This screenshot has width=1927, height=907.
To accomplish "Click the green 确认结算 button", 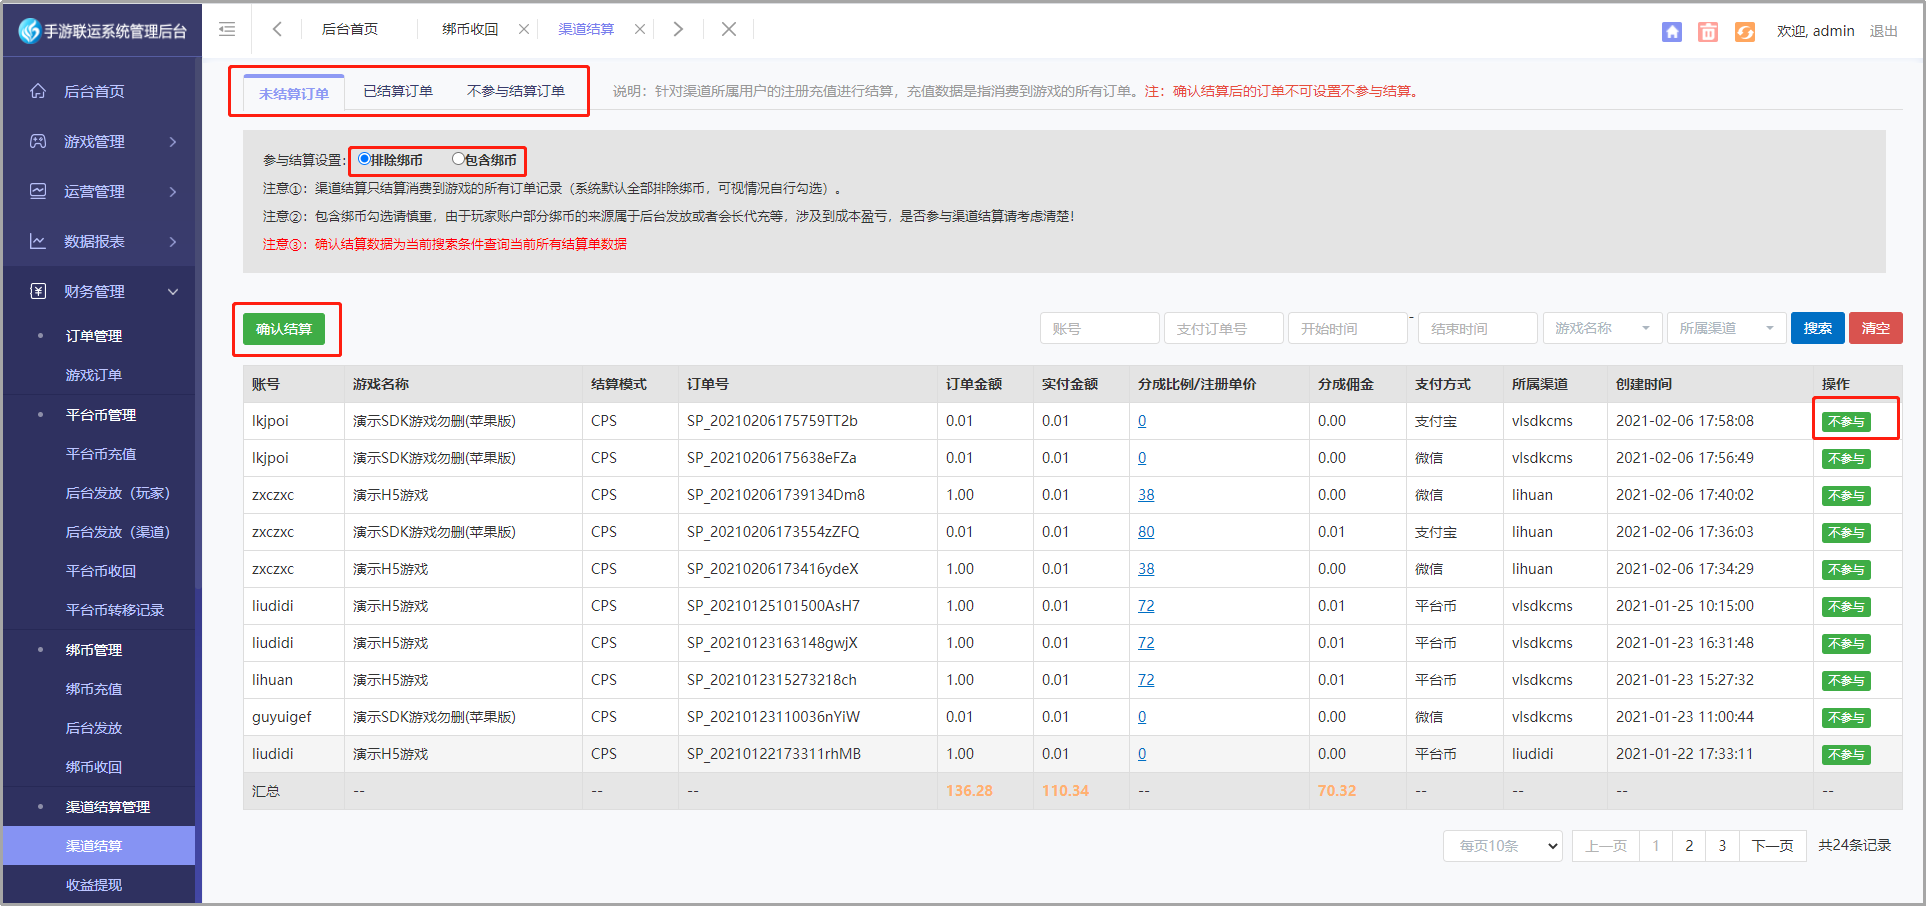I will pyautogui.click(x=284, y=329).
